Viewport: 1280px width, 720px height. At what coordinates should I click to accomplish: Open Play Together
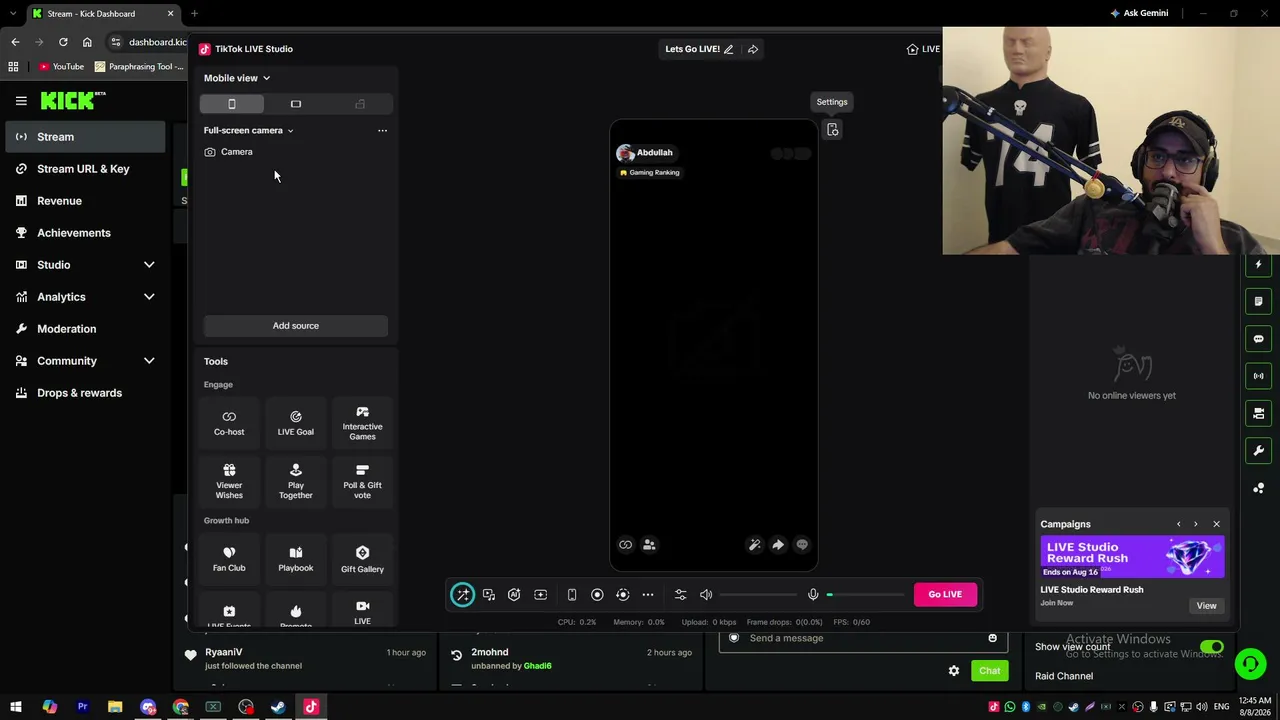pyautogui.click(x=295, y=481)
